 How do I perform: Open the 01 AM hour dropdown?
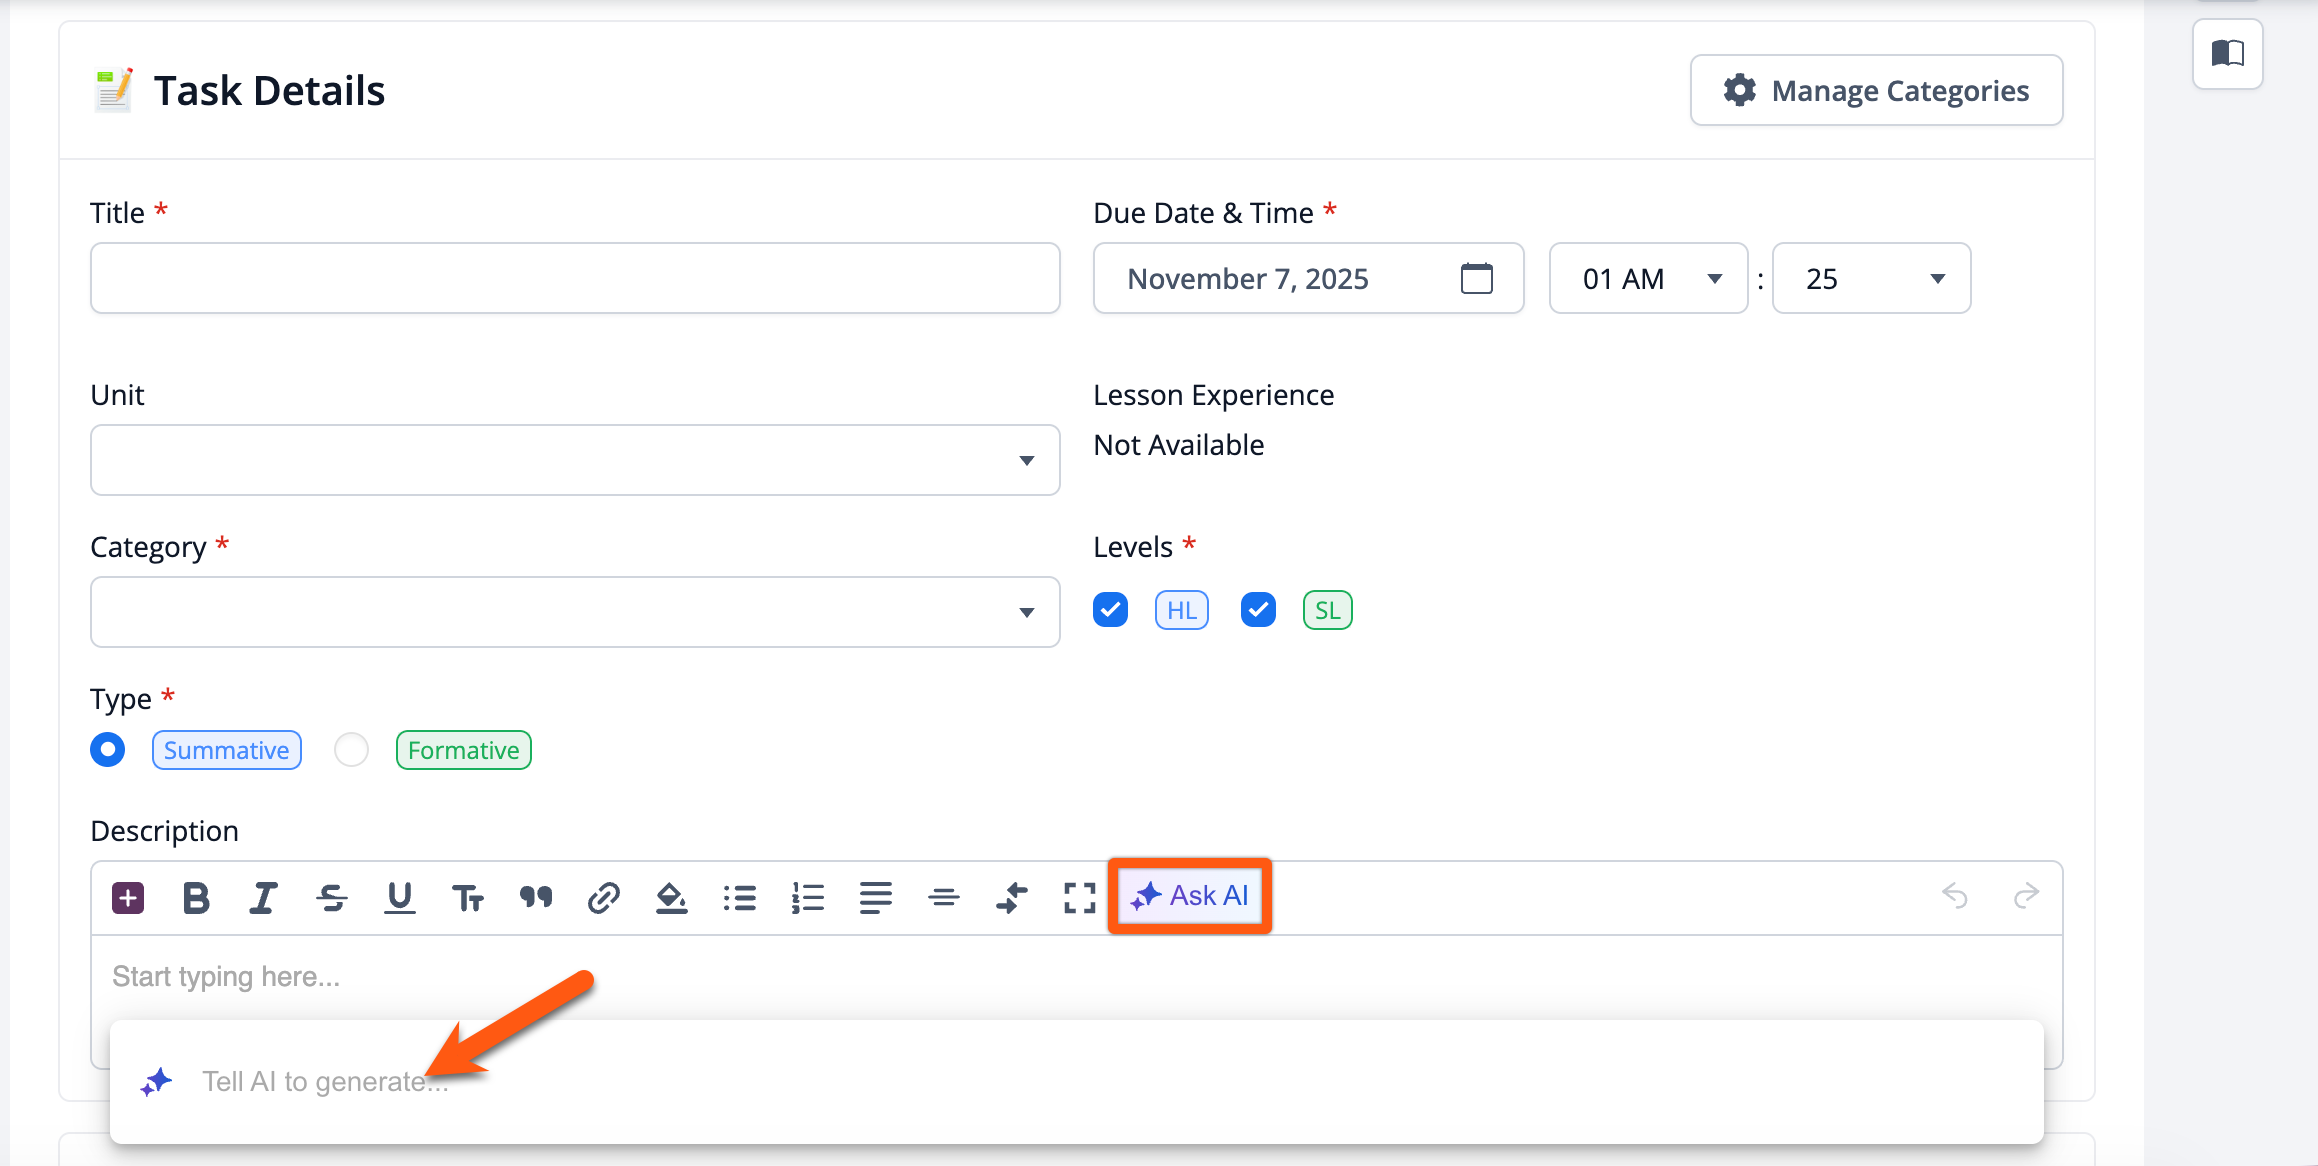[1648, 279]
